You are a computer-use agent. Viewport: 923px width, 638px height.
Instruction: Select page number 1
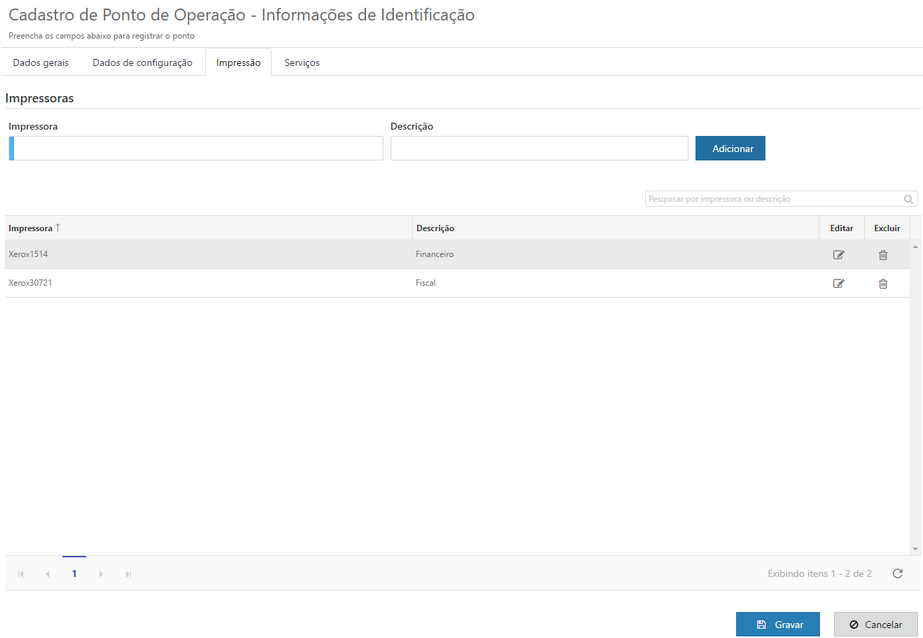[74, 573]
